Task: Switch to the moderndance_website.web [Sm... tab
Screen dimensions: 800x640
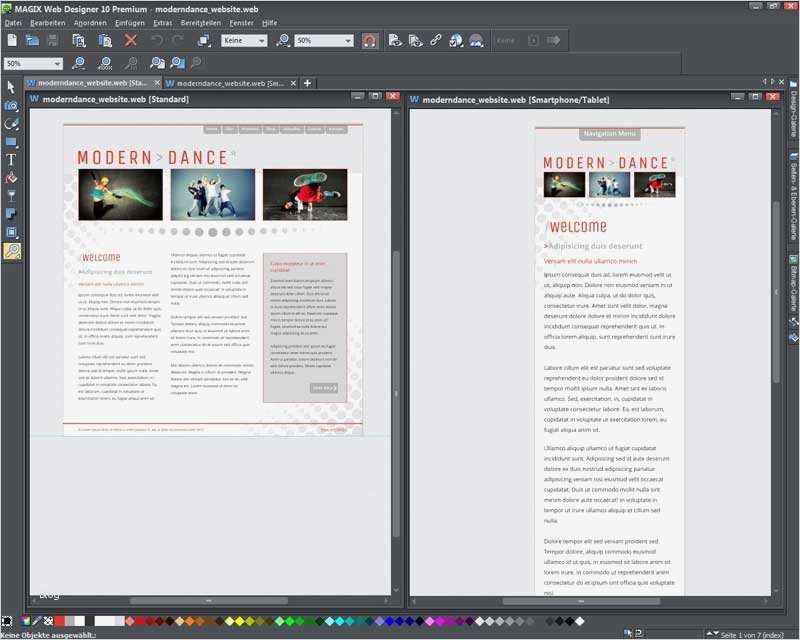Action: pos(228,83)
